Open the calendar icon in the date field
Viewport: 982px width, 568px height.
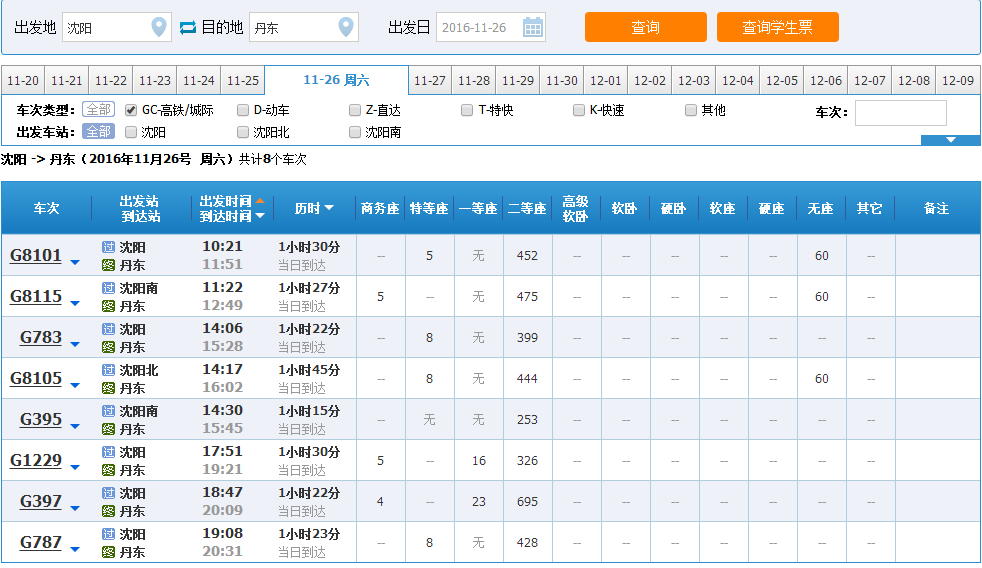(533, 28)
